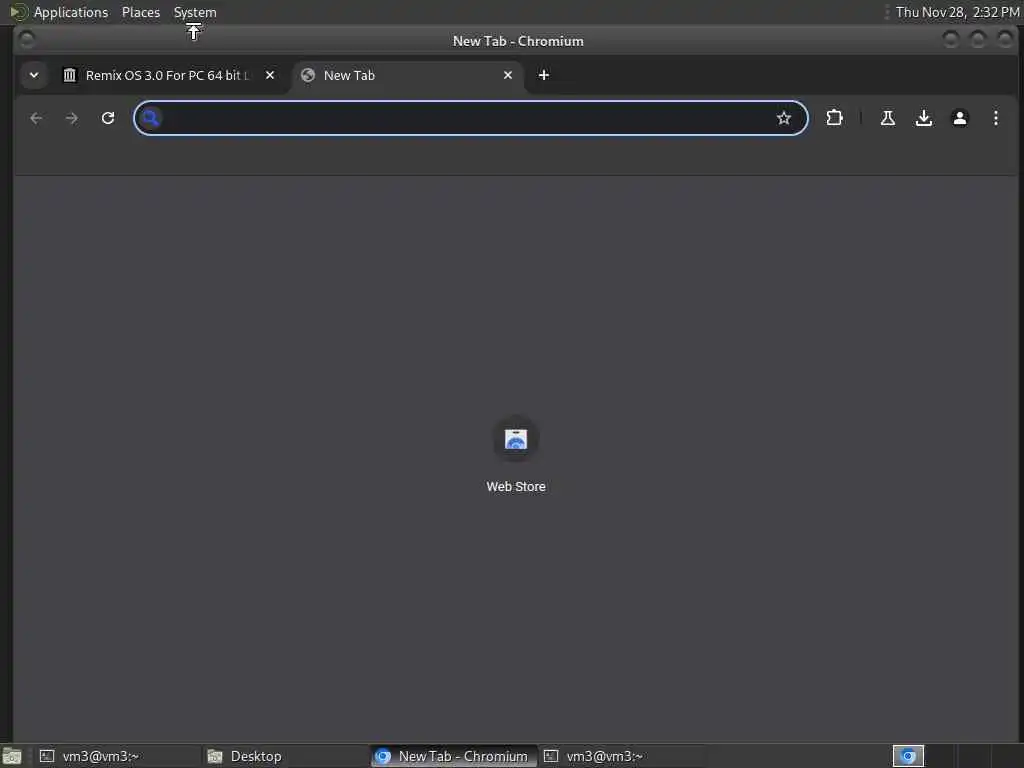
Task: Open Chrome Labs flask icon
Action: [x=888, y=118]
